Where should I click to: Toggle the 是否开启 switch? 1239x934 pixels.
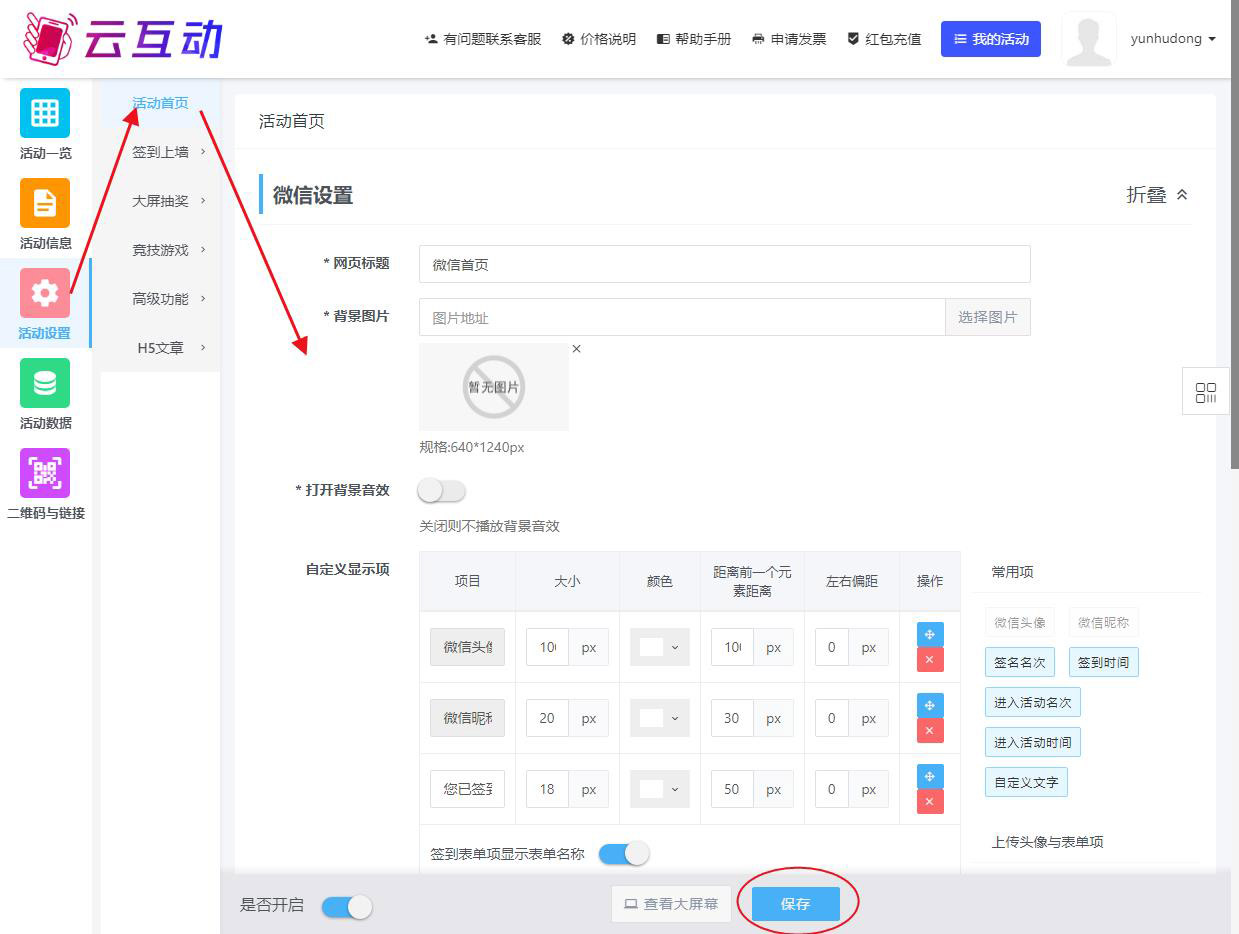click(x=347, y=906)
